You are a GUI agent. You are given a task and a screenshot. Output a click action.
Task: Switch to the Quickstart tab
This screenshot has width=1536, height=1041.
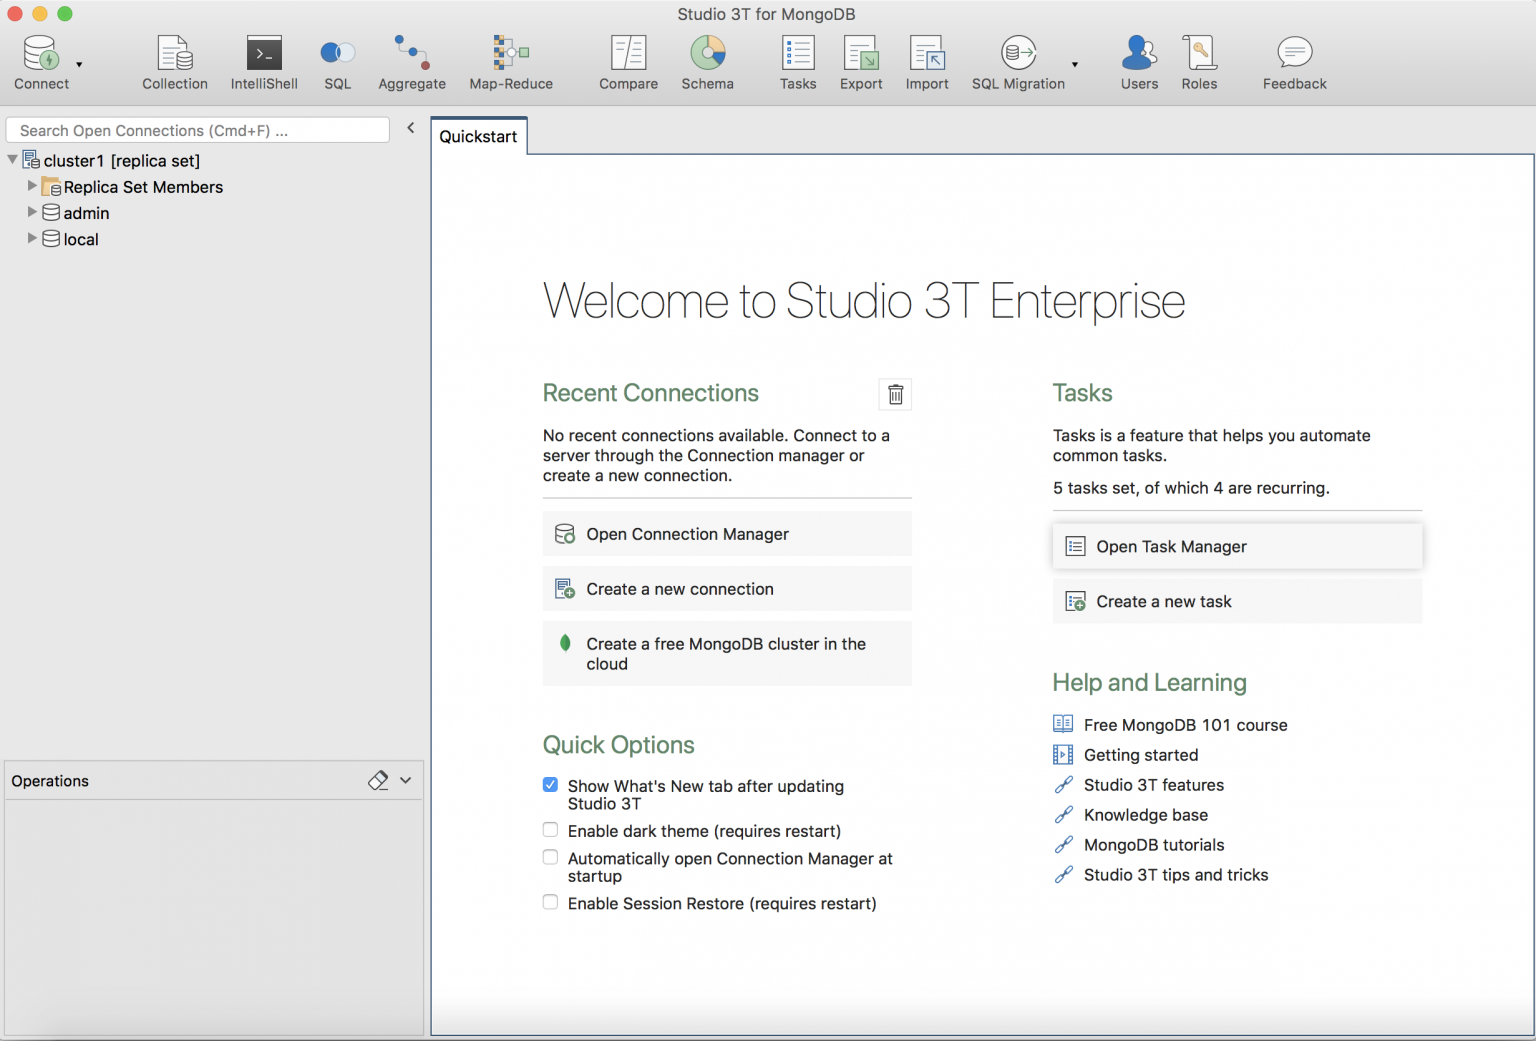(x=478, y=137)
